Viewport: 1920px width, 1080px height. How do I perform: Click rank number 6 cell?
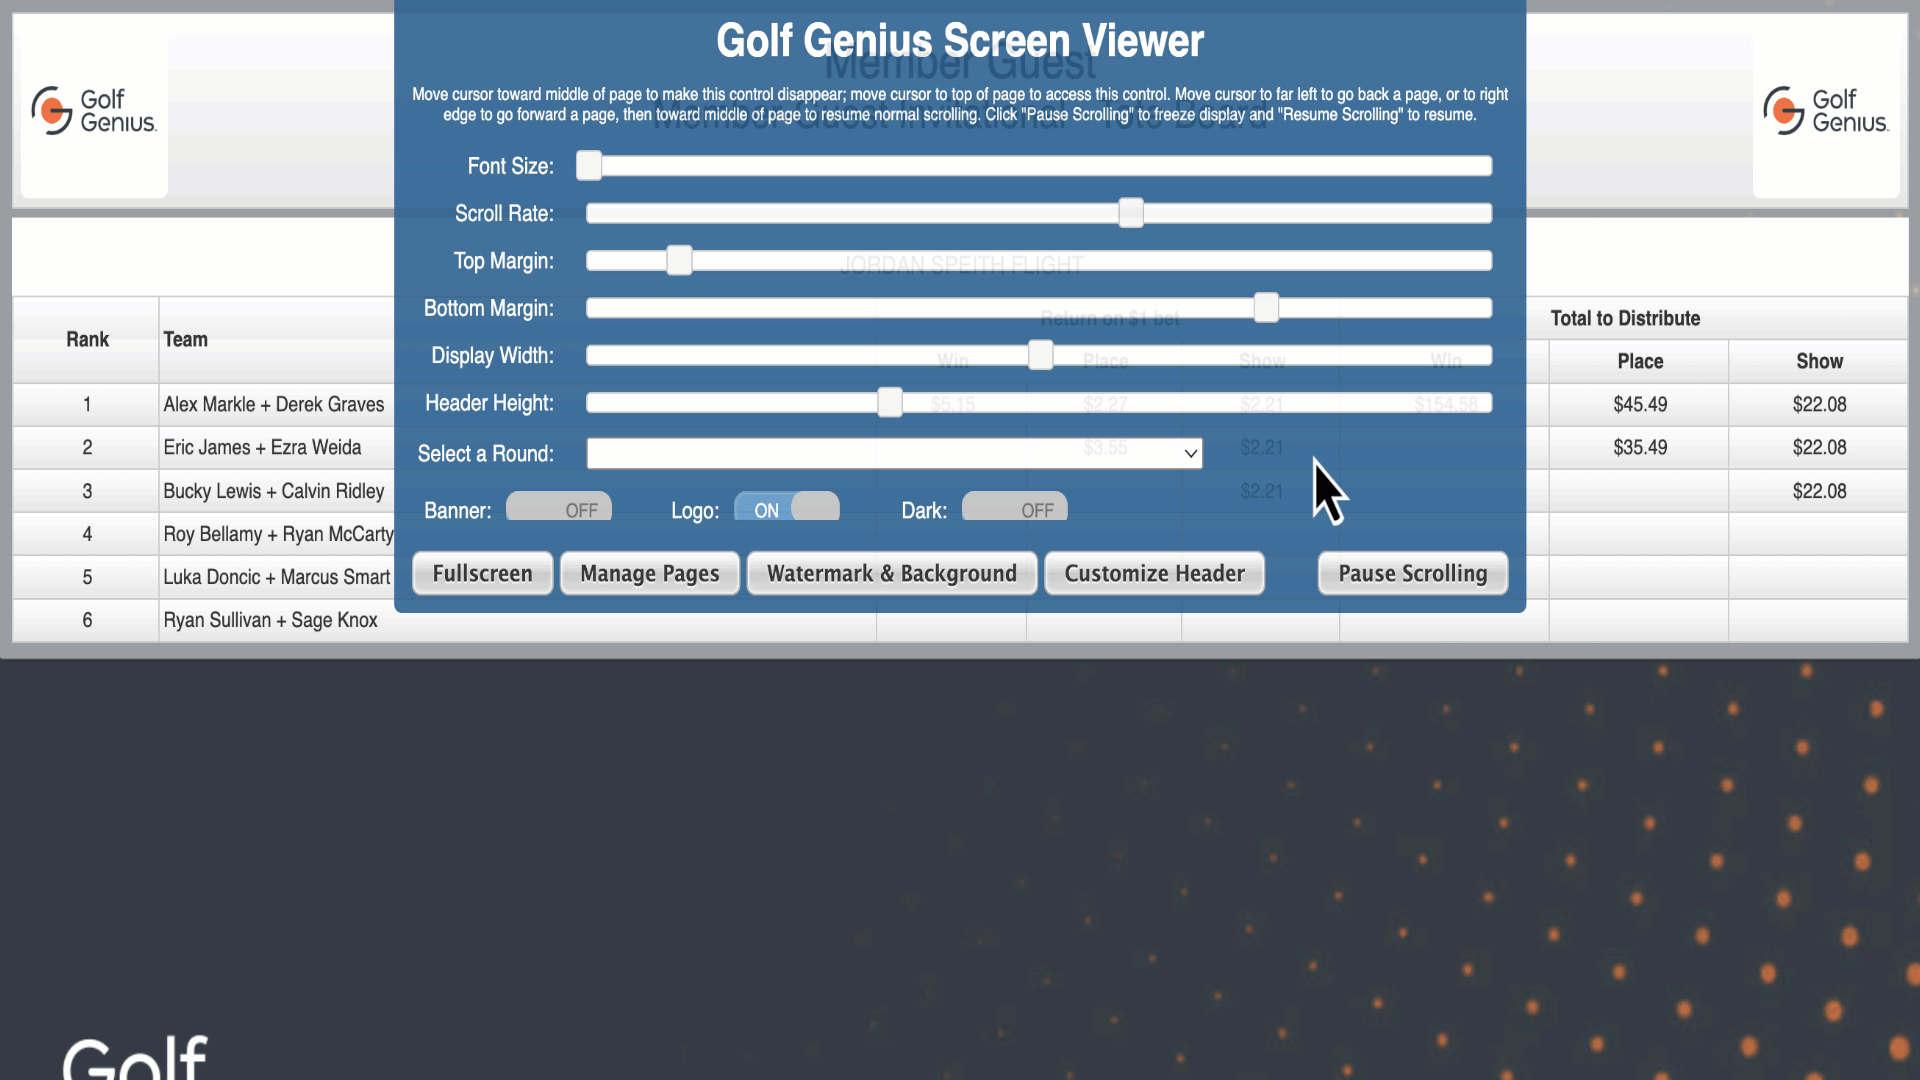tap(87, 620)
